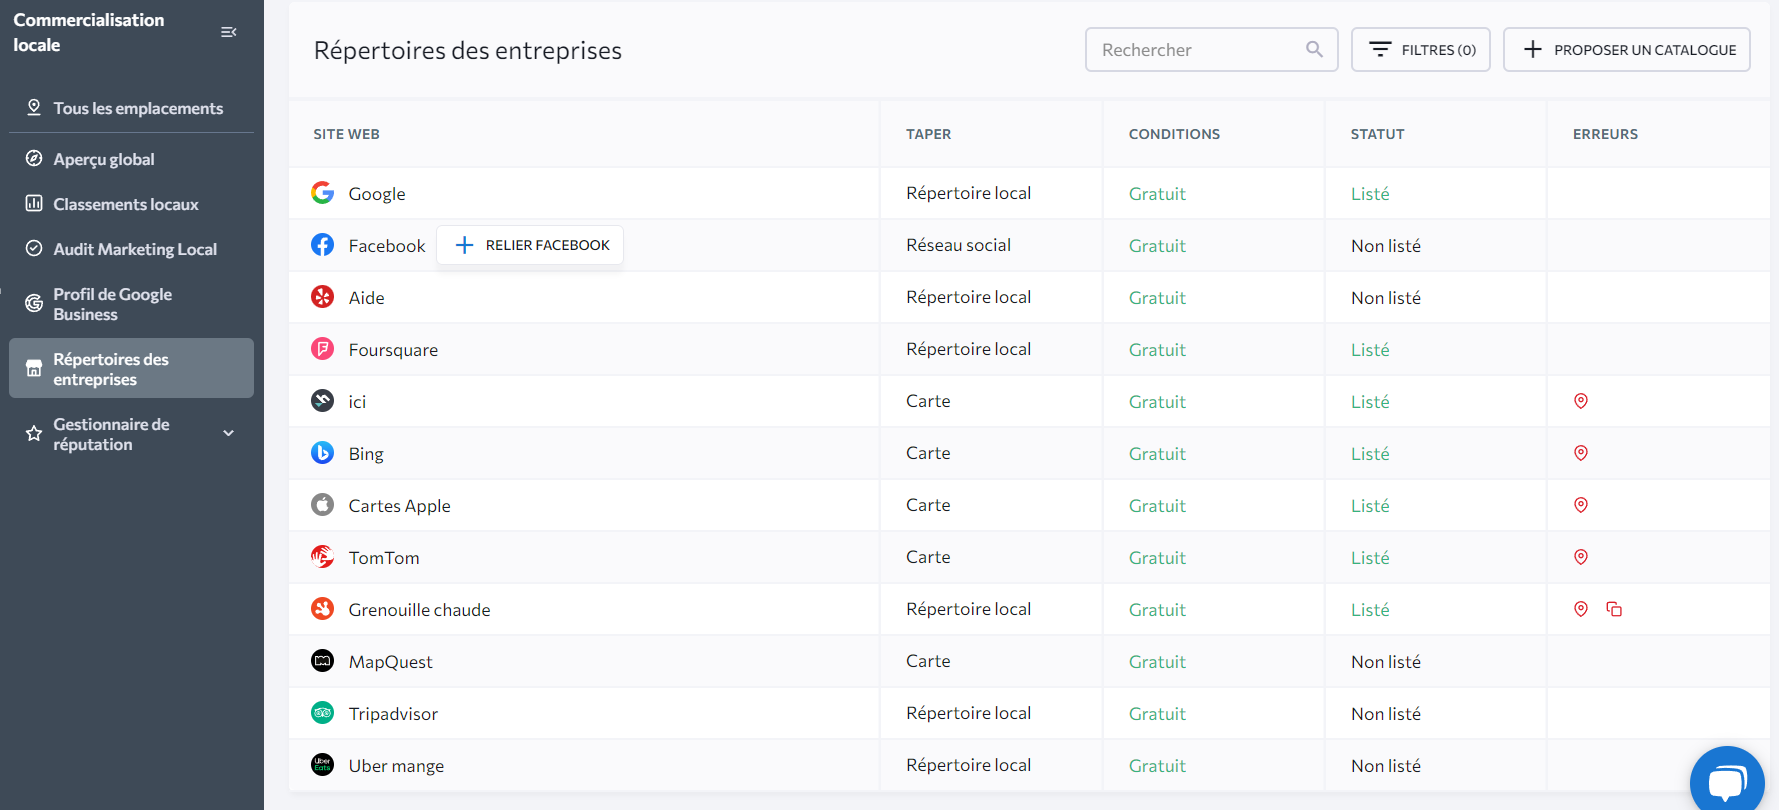Expand Gestionnaire de réputation submenu
Screen dimensions: 1779x810
[229, 433]
